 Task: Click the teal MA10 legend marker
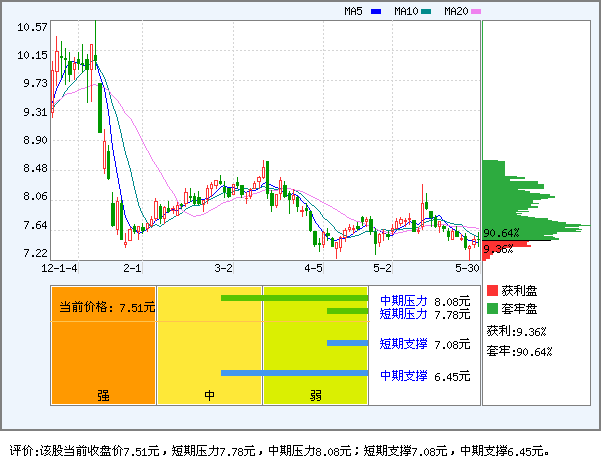click(x=426, y=12)
